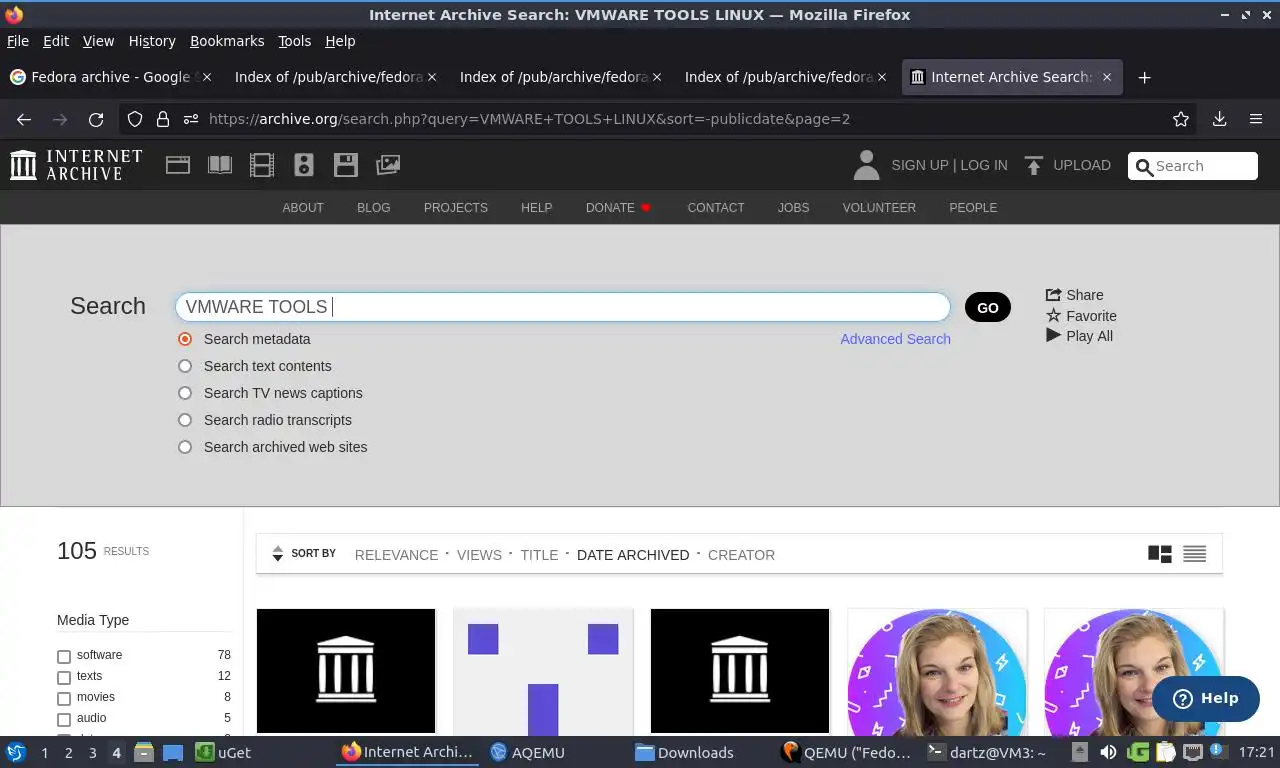Switch to AQEMU taskbar window
Screen dimensions: 1280x768
(x=528, y=752)
